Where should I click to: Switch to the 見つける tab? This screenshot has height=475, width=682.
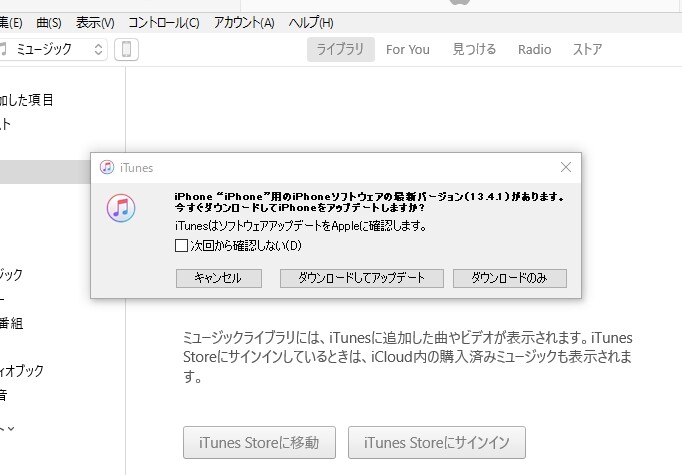pos(474,49)
